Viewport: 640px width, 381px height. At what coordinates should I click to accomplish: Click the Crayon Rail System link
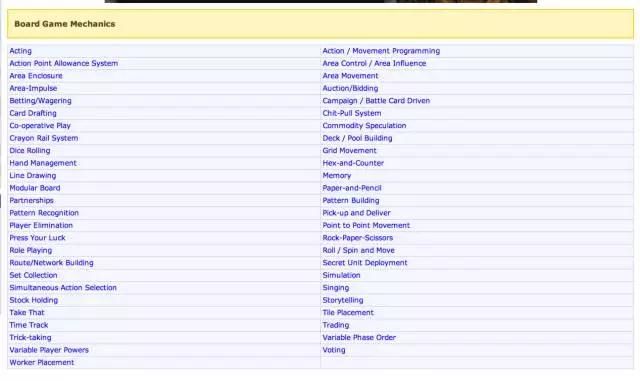44,138
